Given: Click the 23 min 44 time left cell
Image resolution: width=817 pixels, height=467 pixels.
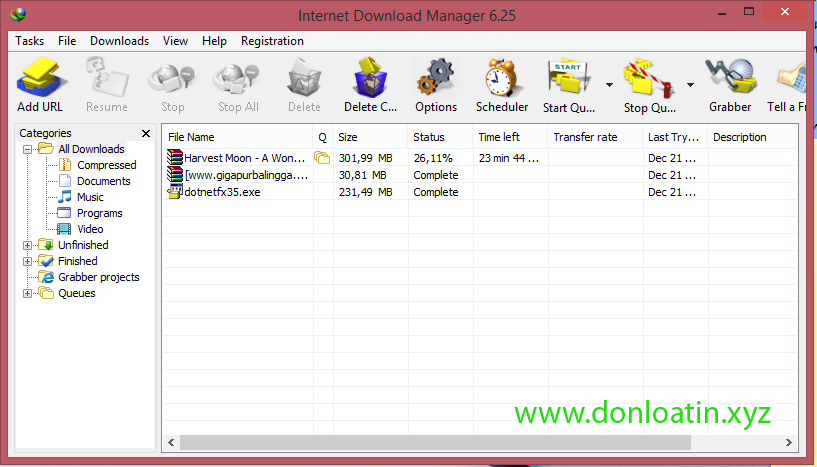Looking at the screenshot, I should coord(509,158).
